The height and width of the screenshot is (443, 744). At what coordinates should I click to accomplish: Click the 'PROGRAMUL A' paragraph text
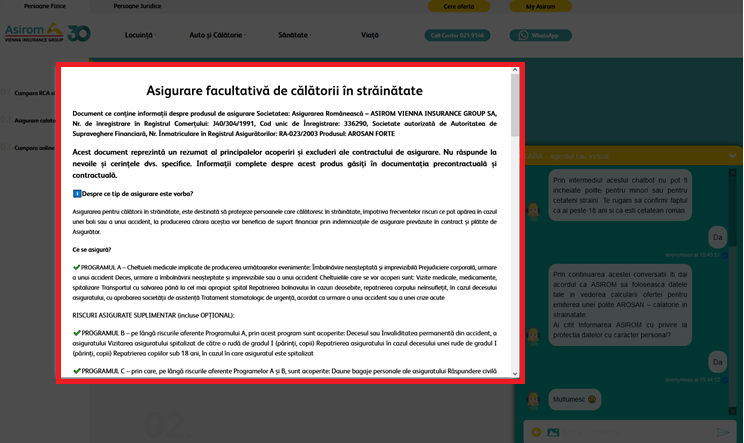click(x=285, y=283)
